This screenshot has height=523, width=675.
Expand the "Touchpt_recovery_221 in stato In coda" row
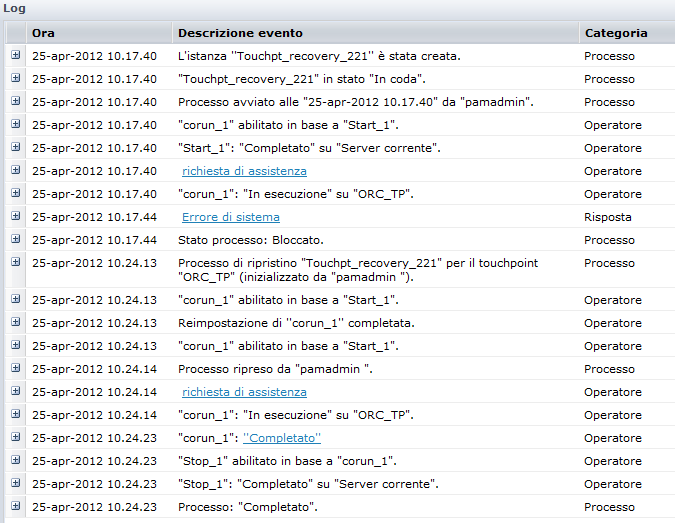pyautogui.click(x=16, y=79)
